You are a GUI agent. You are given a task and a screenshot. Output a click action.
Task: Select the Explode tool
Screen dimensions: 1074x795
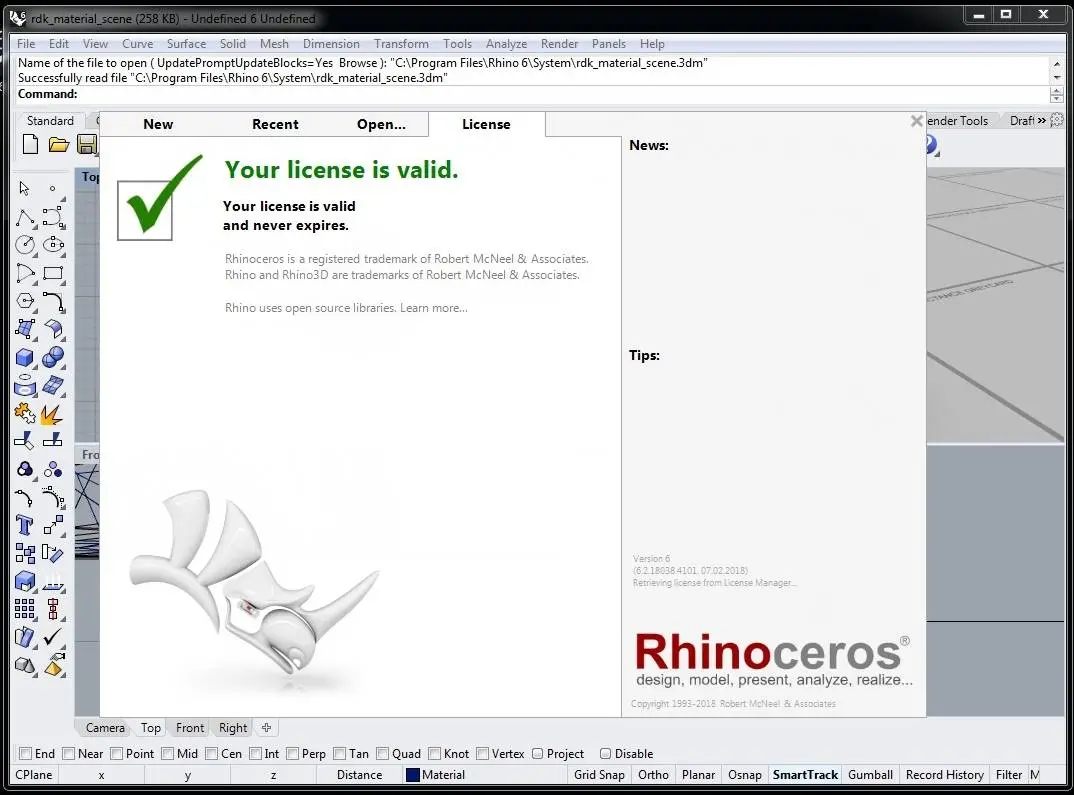pos(51,414)
